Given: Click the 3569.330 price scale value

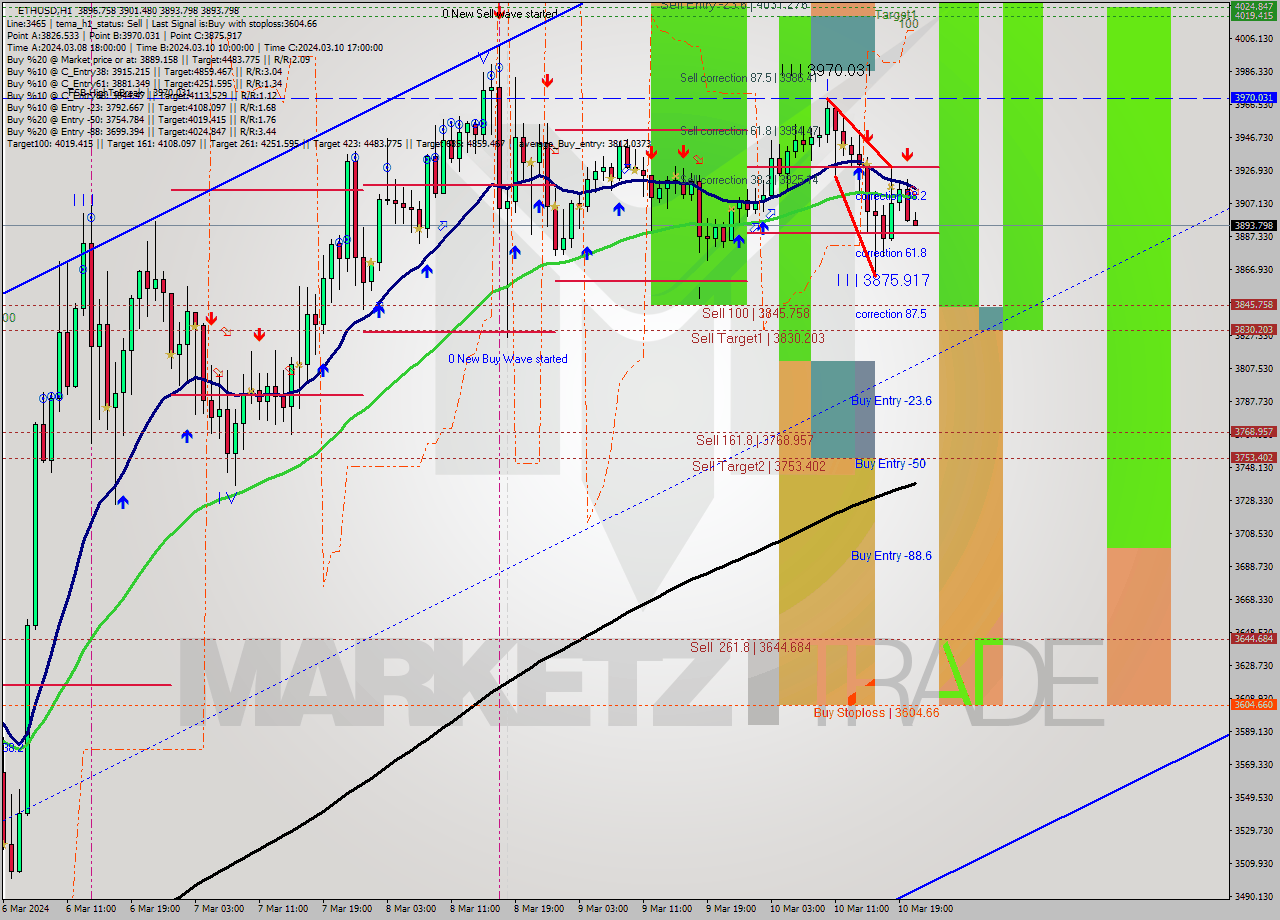Looking at the screenshot, I should (x=1254, y=764).
